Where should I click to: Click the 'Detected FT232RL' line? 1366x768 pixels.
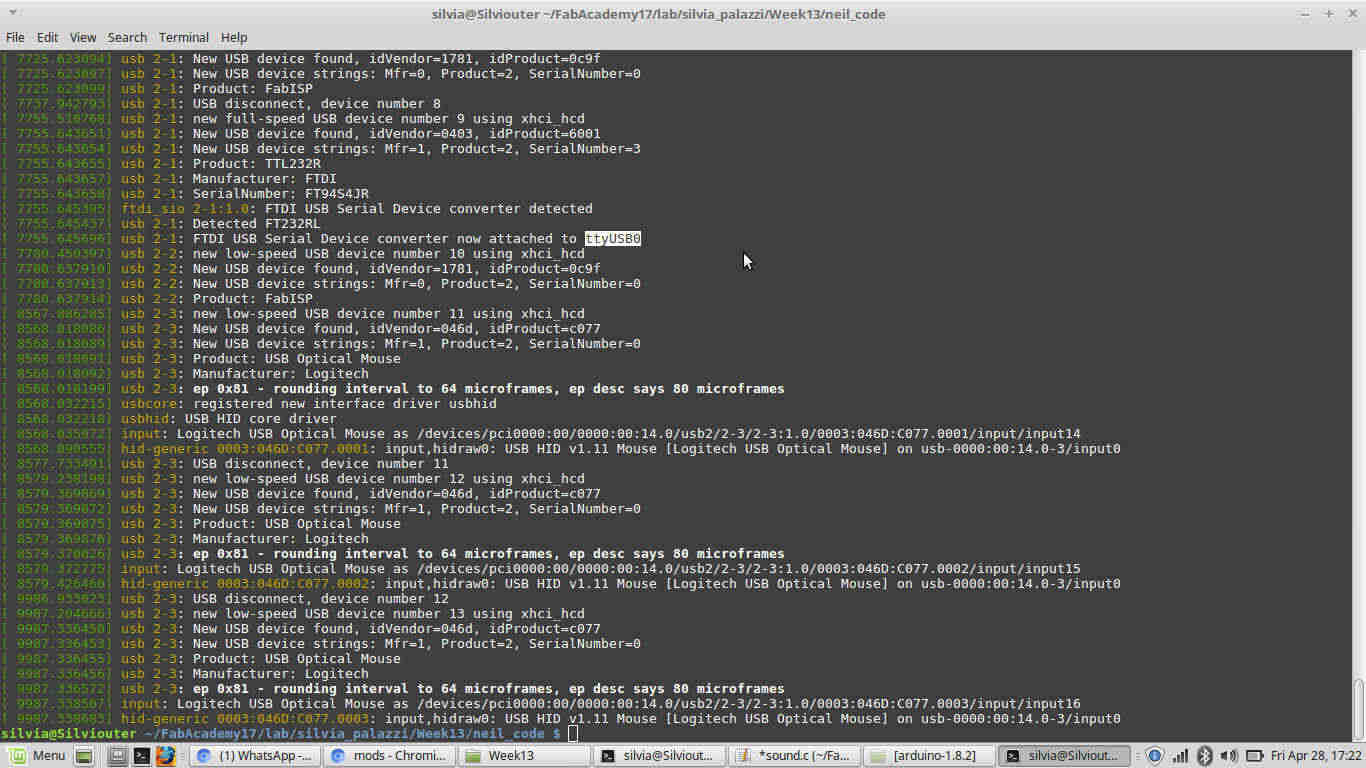[x=257, y=224]
